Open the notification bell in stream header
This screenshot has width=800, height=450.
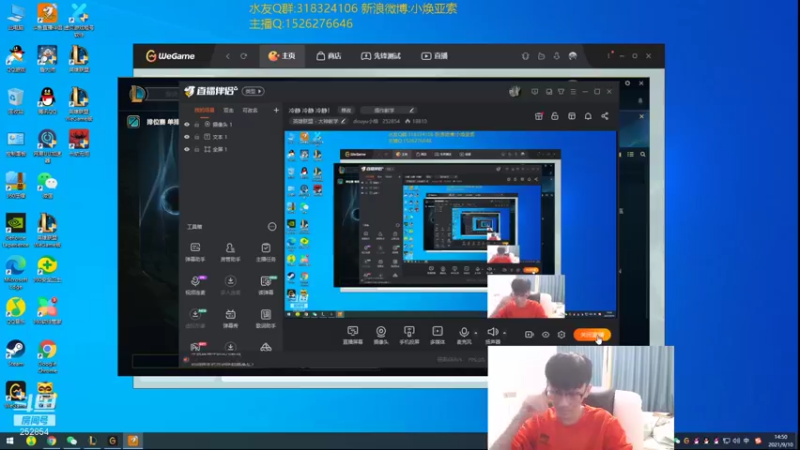pos(588,116)
